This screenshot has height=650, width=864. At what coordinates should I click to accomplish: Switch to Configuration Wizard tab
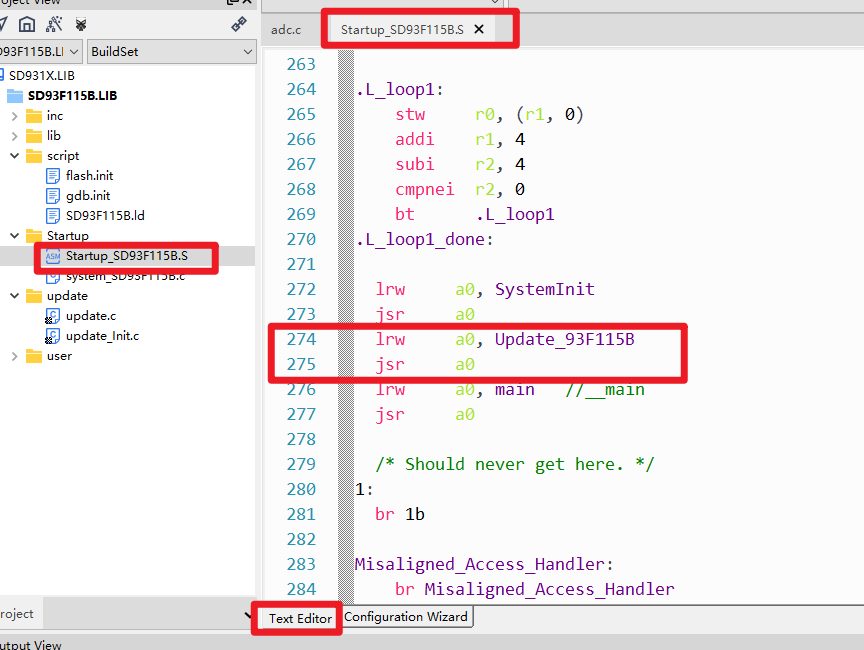(x=405, y=617)
